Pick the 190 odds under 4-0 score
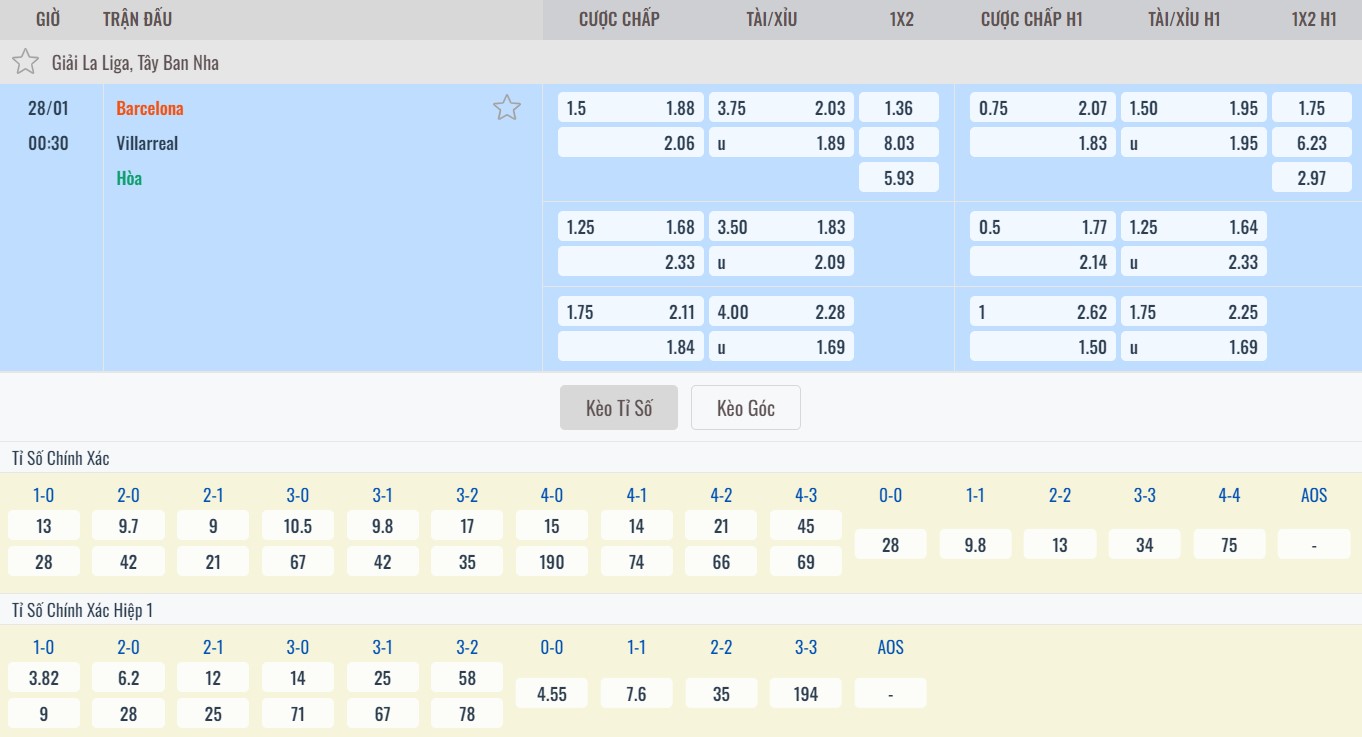Screen dimensions: 1362x737 pyautogui.click(x=552, y=562)
